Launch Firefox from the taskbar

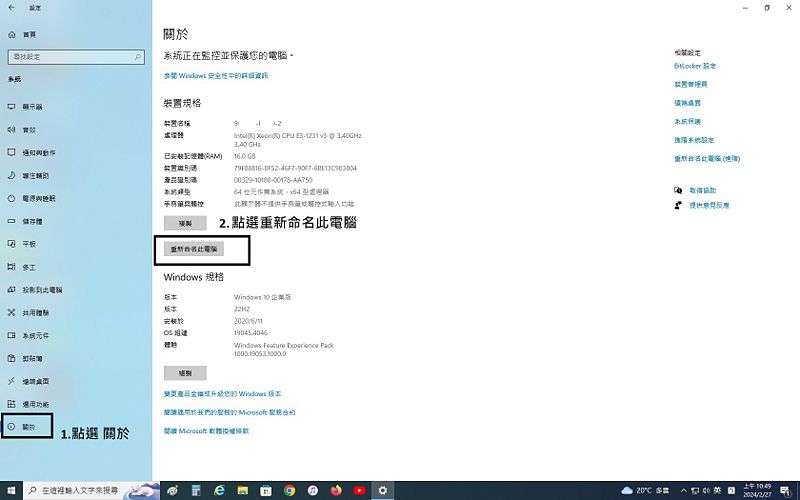tap(336, 491)
